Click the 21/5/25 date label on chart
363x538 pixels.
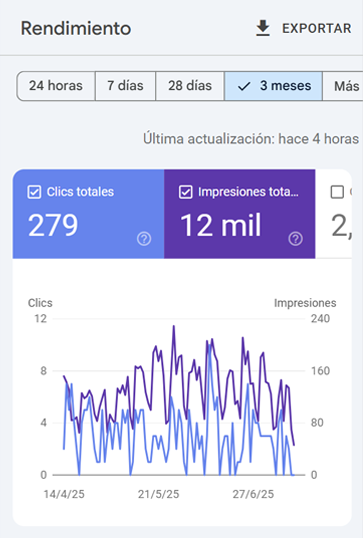pos(159,494)
